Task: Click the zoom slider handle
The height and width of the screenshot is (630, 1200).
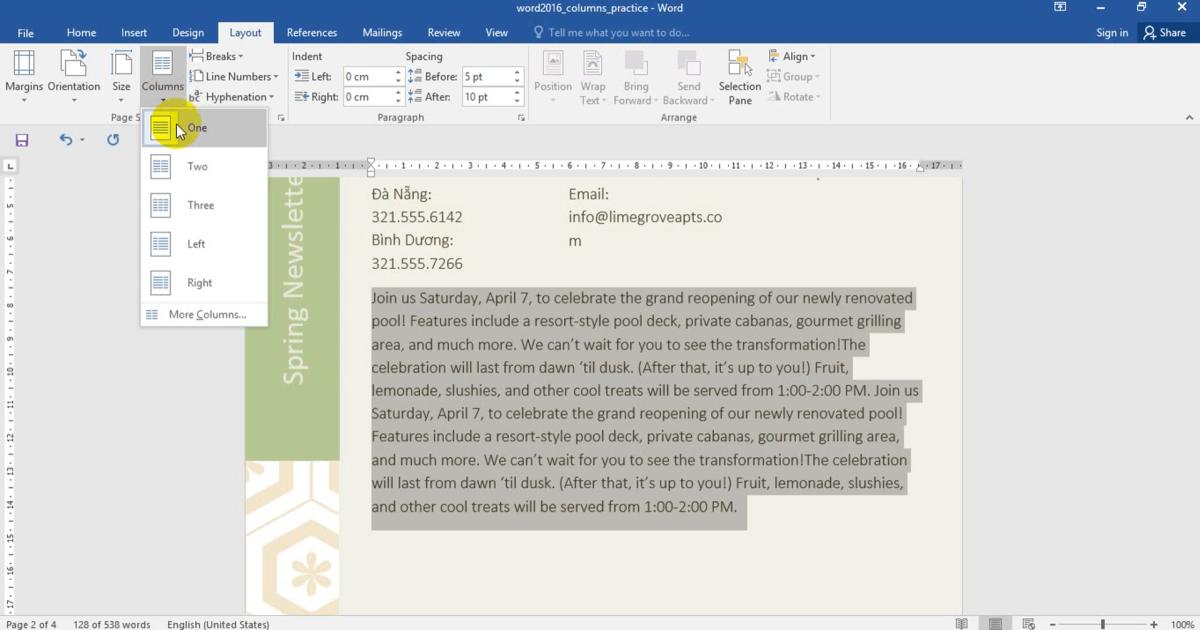Action: [1103, 624]
